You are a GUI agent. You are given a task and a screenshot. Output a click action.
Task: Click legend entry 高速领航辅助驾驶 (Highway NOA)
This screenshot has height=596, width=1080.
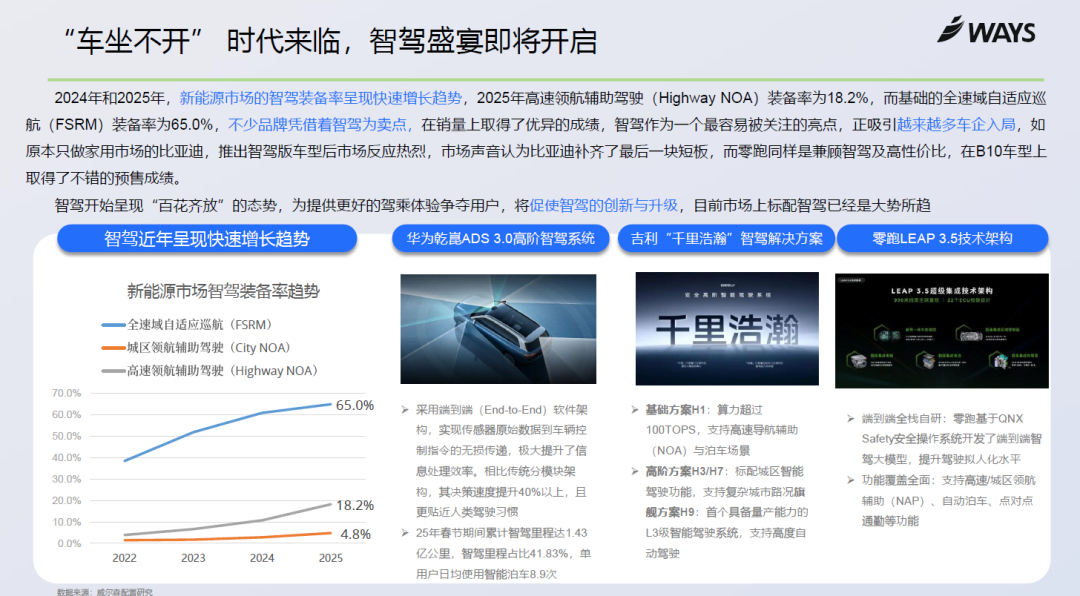[x=210, y=371]
